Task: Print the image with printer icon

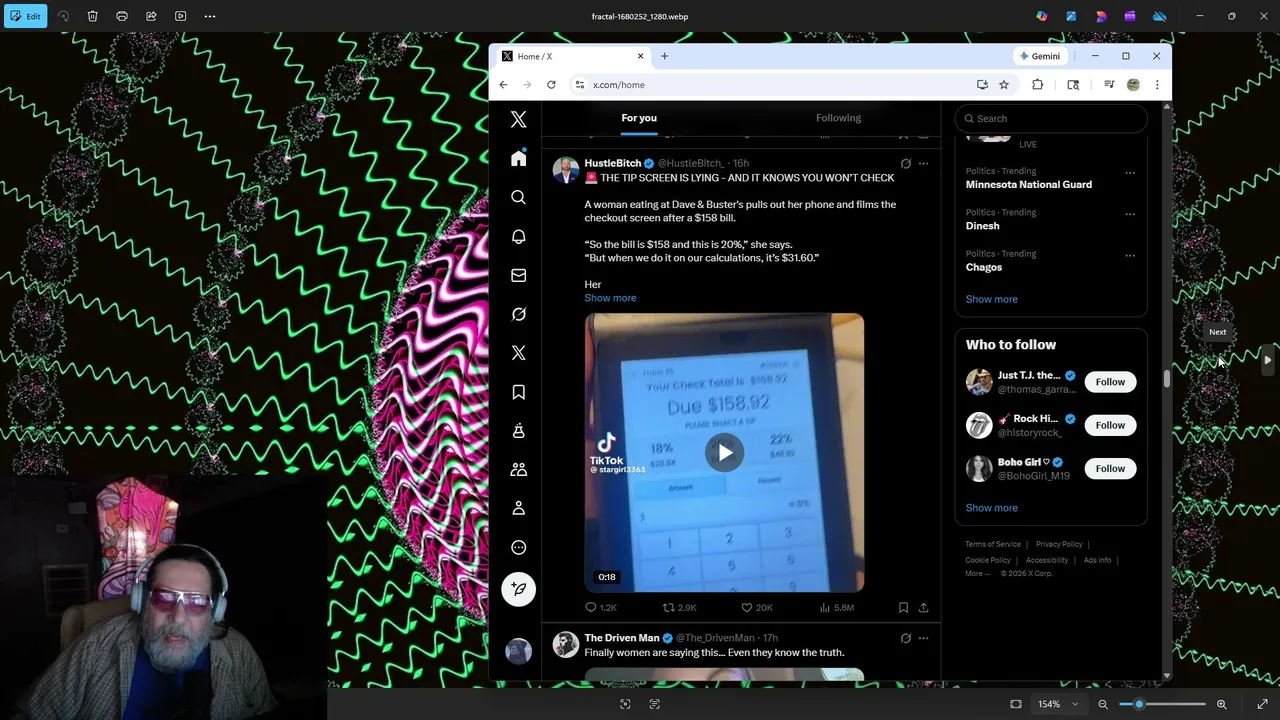Action: (x=122, y=16)
